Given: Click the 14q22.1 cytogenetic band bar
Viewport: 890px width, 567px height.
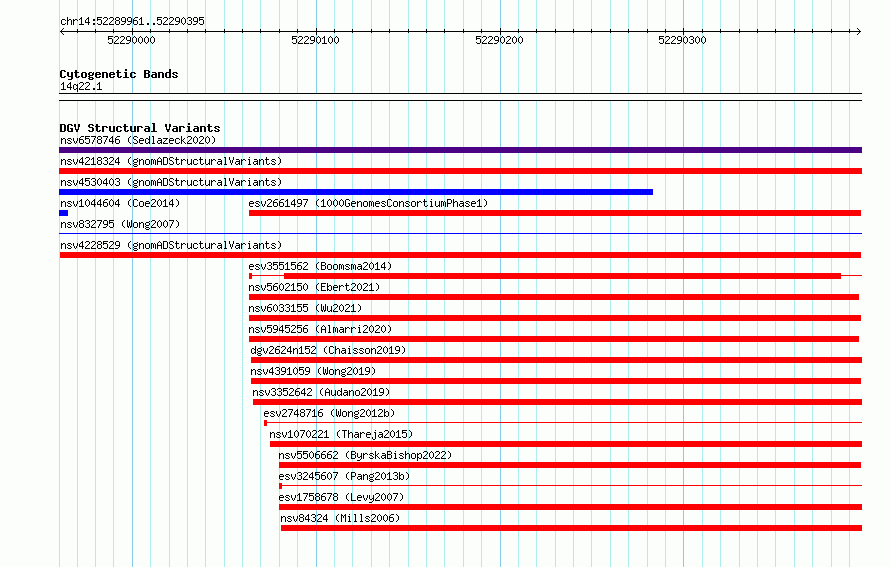Looking at the screenshot, I should pos(460,97).
